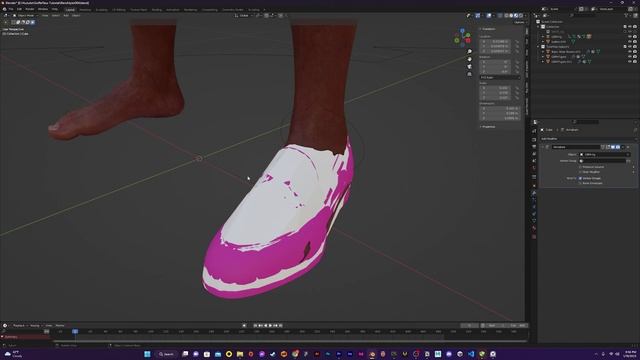Open the Material properties tab

click(534, 229)
